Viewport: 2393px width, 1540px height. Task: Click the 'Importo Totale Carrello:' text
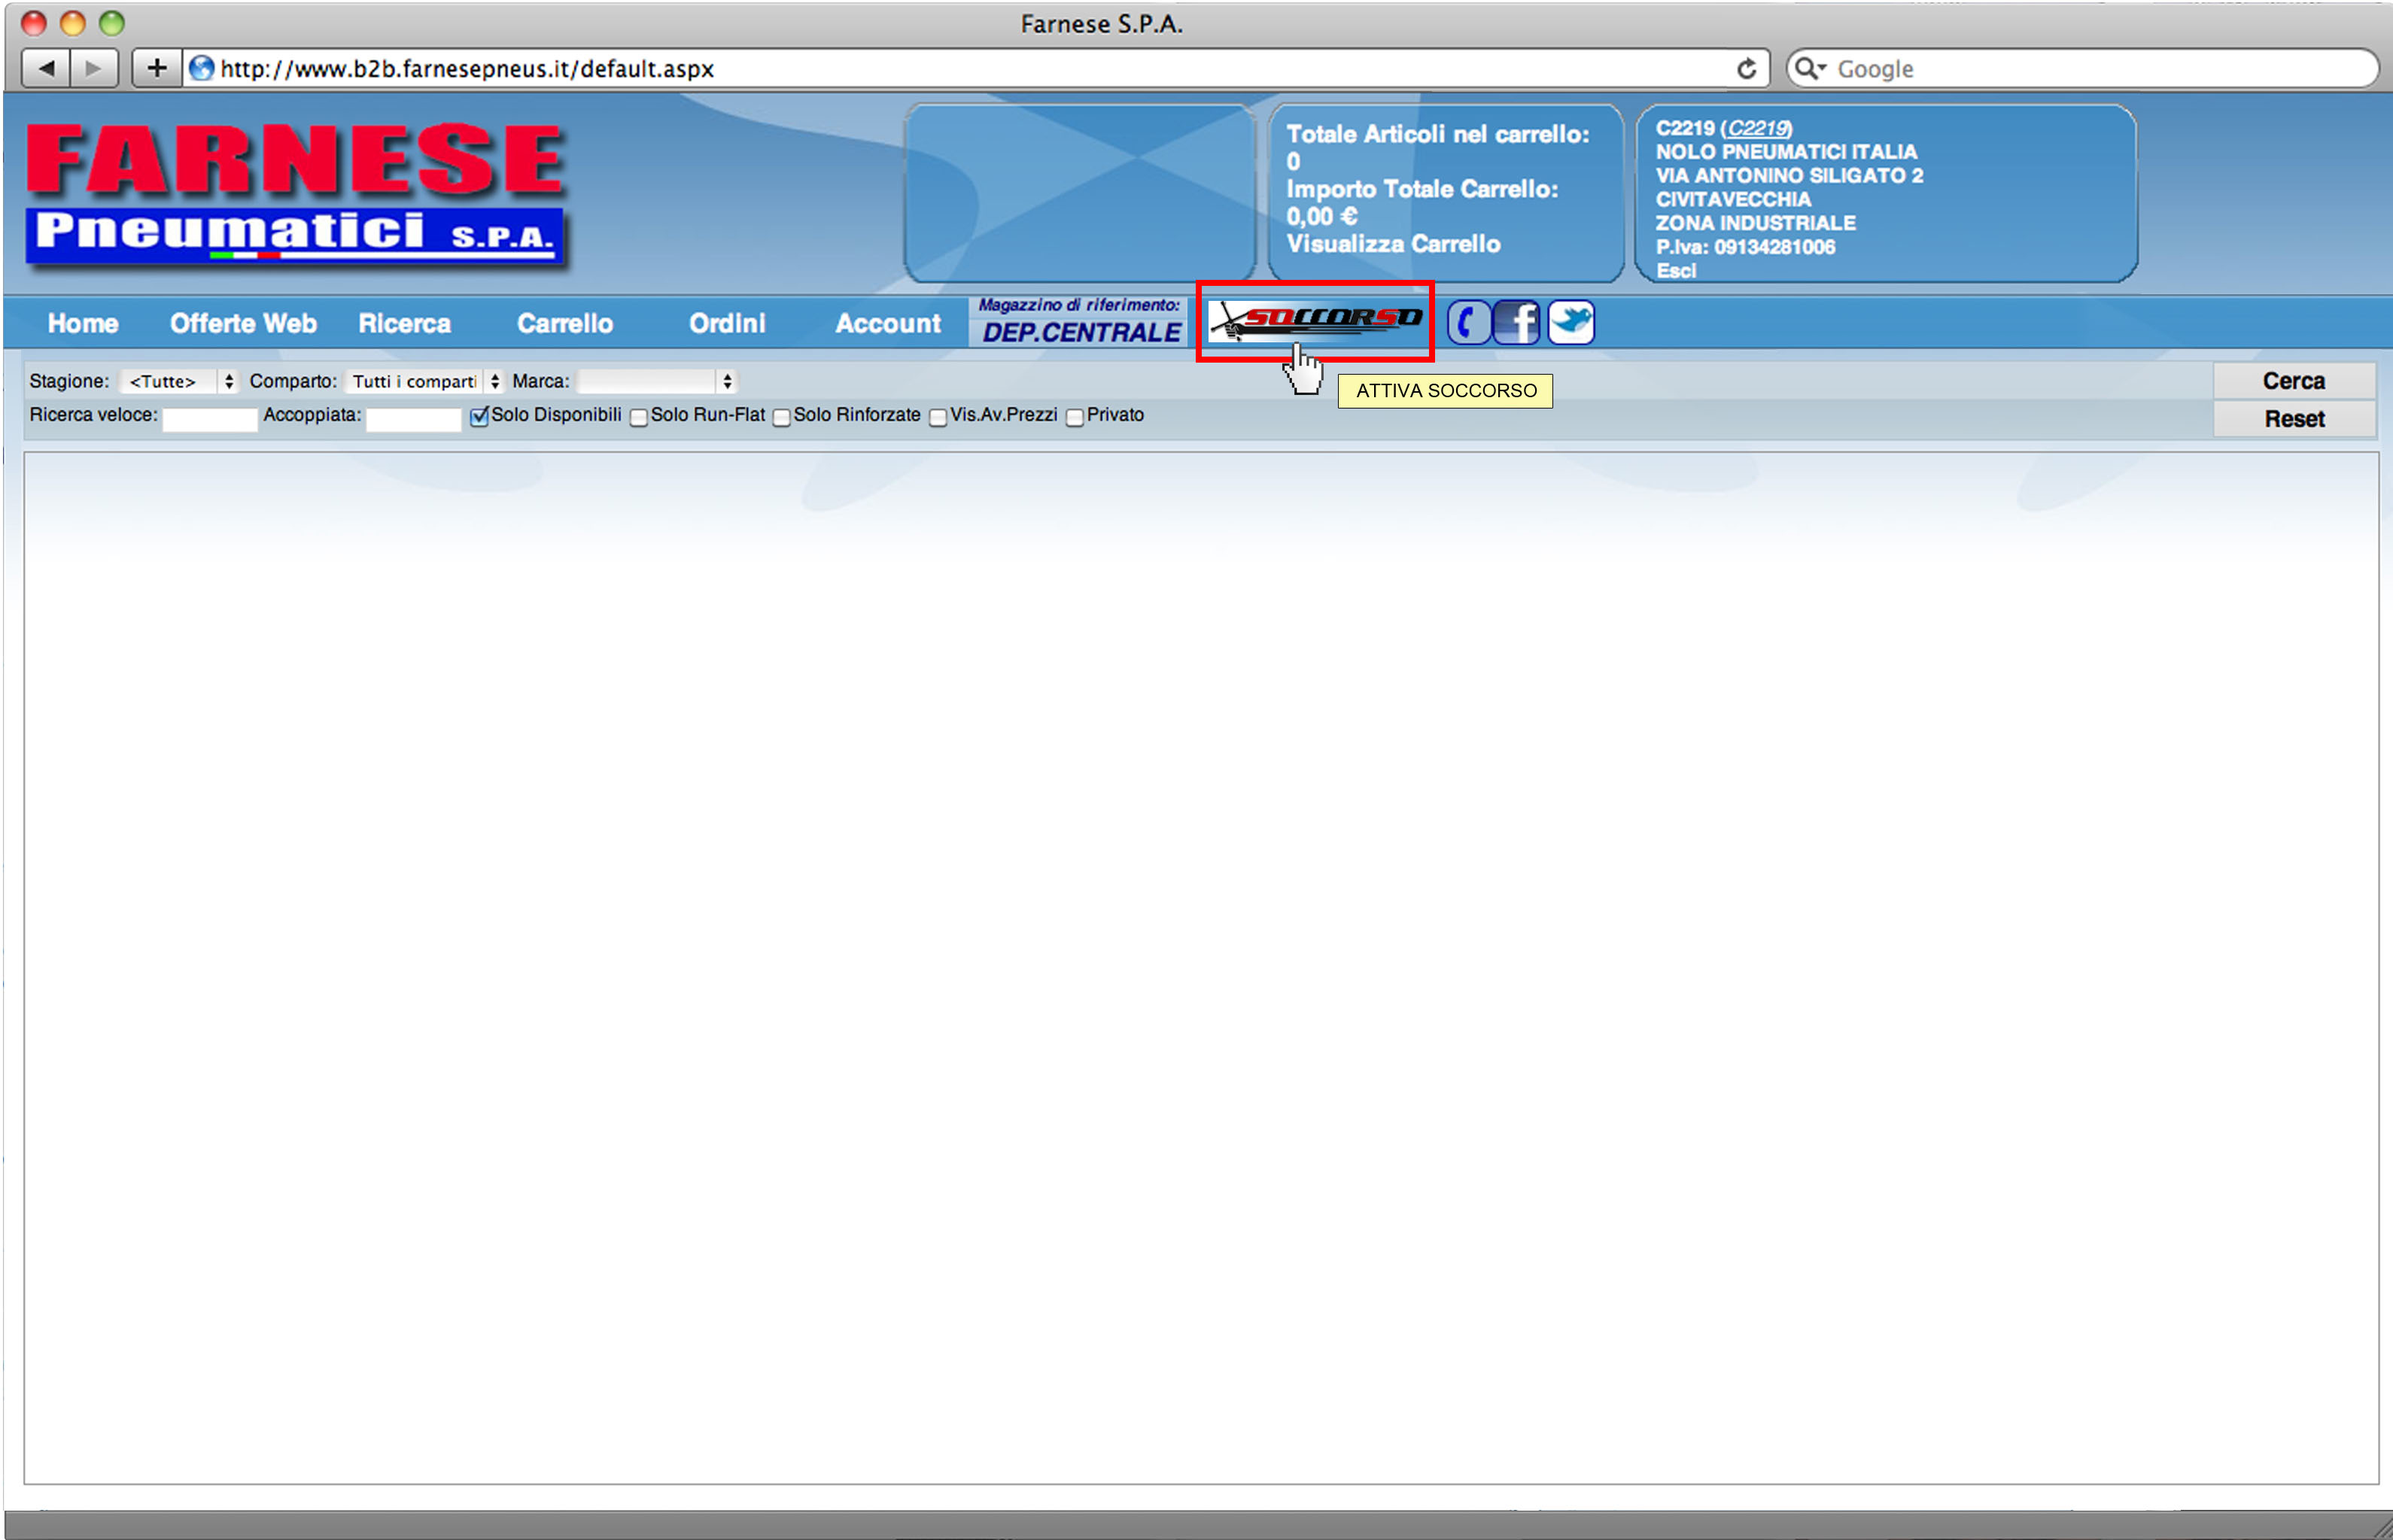pos(1422,189)
